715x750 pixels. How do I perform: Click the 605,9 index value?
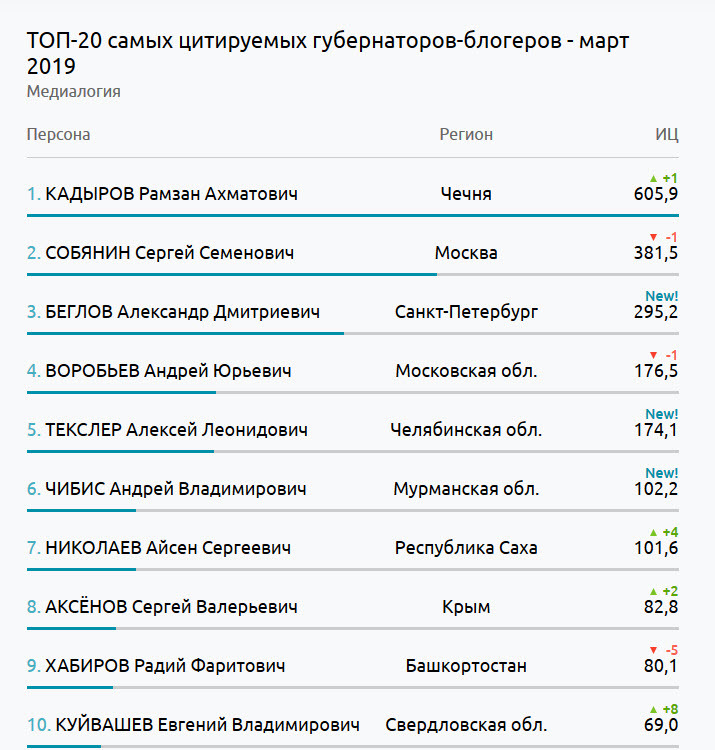pyautogui.click(x=656, y=194)
